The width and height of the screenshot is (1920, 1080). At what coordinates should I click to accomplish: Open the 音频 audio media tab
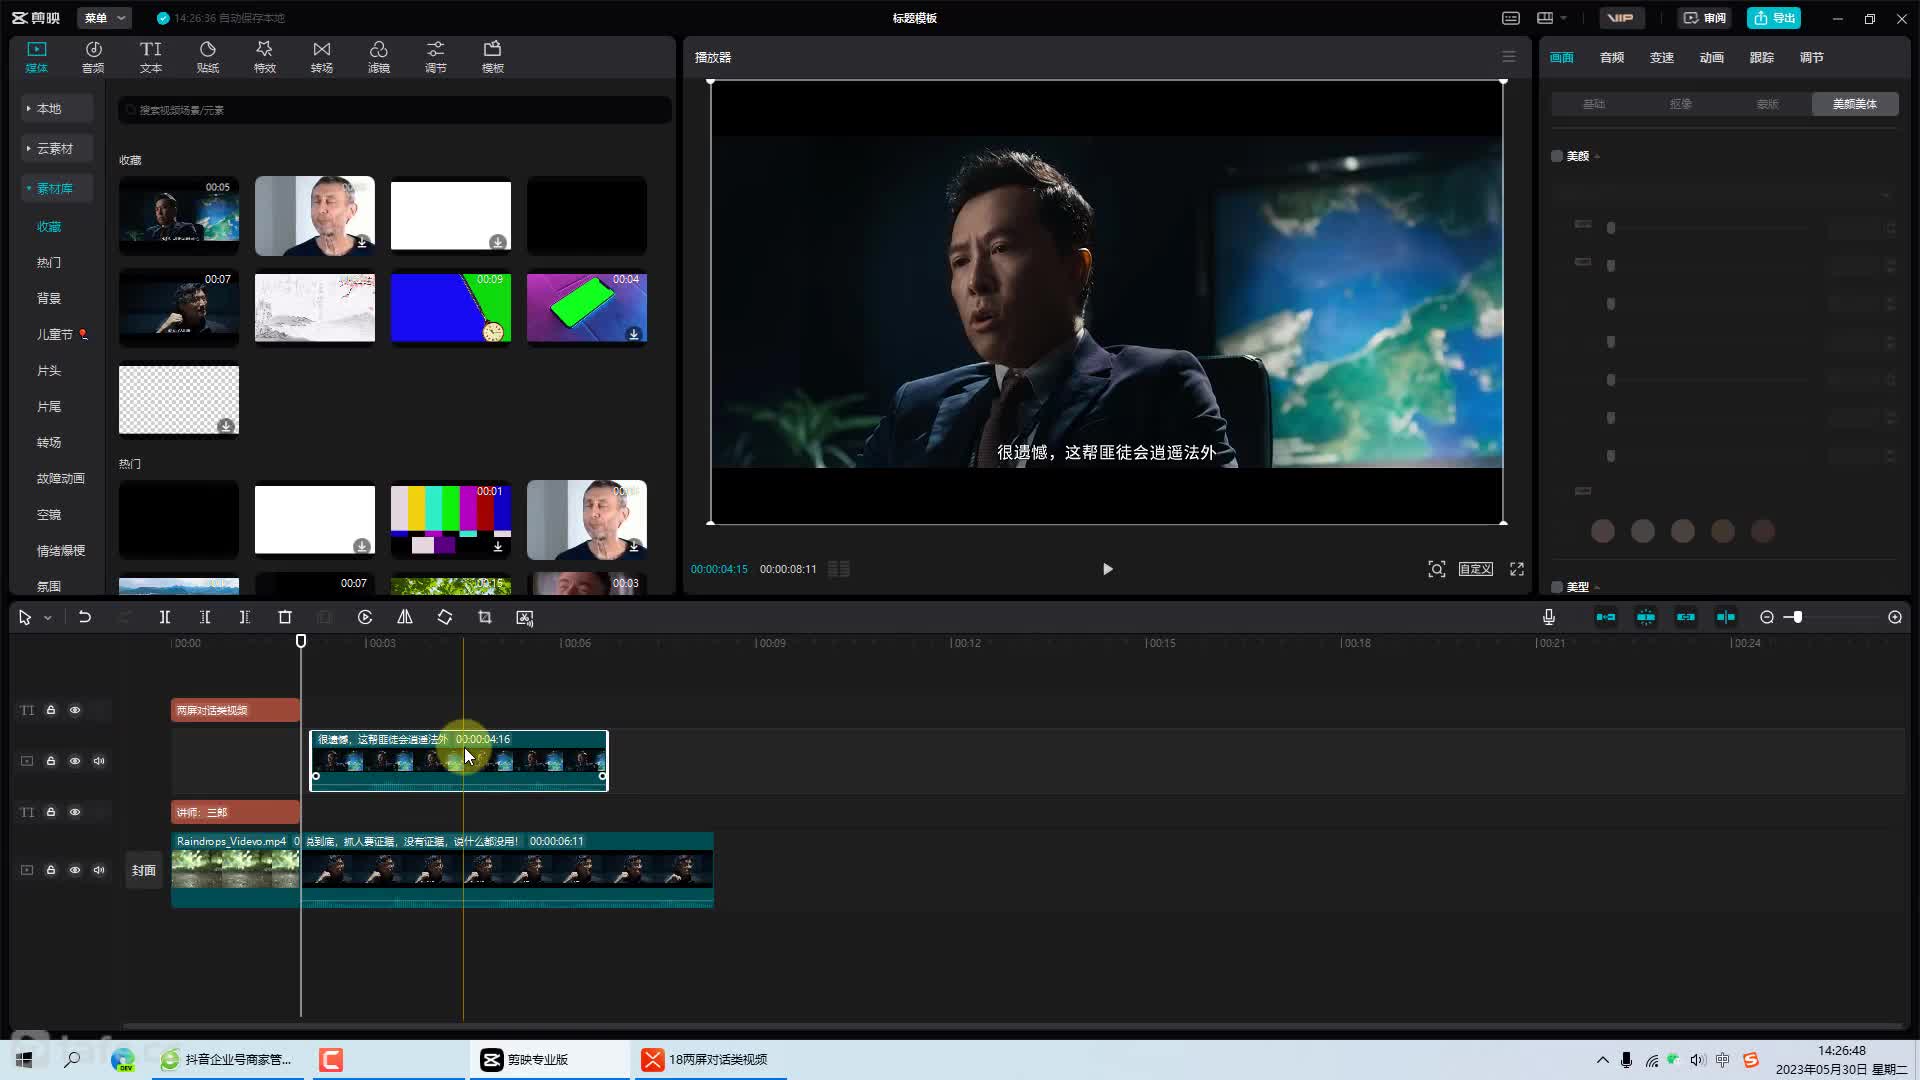(x=93, y=57)
